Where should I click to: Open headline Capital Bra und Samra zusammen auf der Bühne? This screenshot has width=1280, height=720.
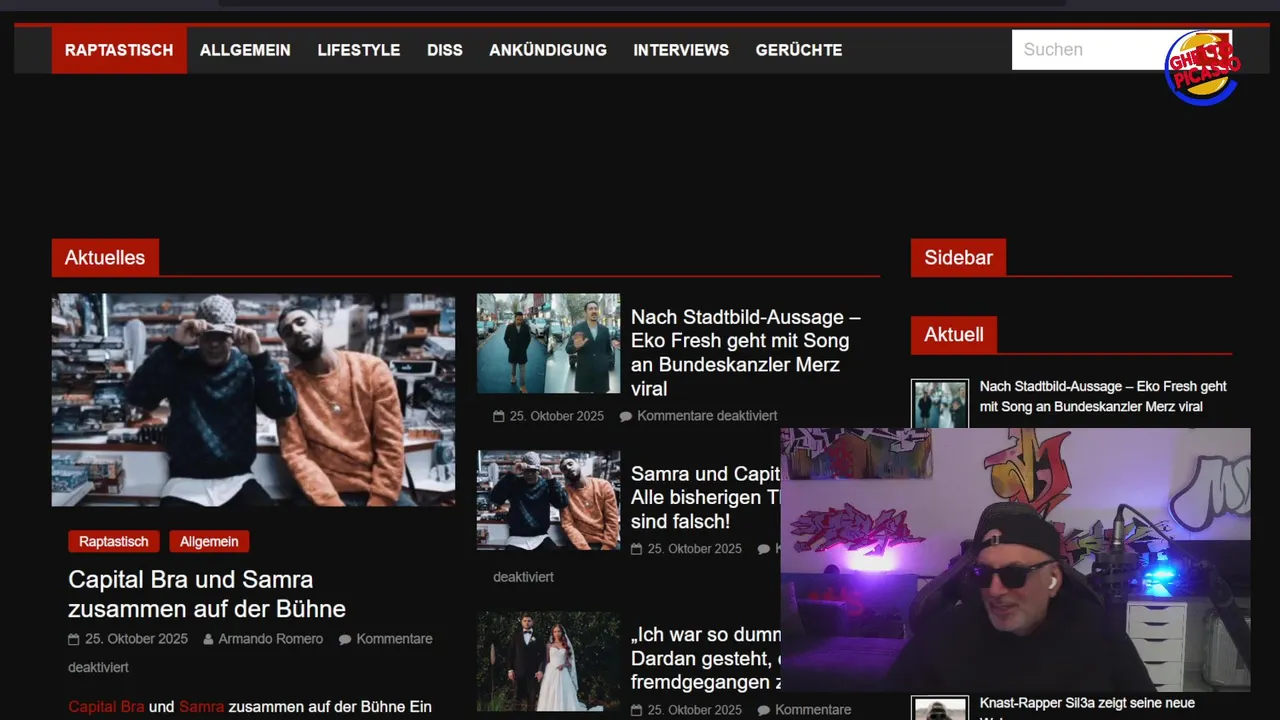pyautogui.click(x=207, y=594)
